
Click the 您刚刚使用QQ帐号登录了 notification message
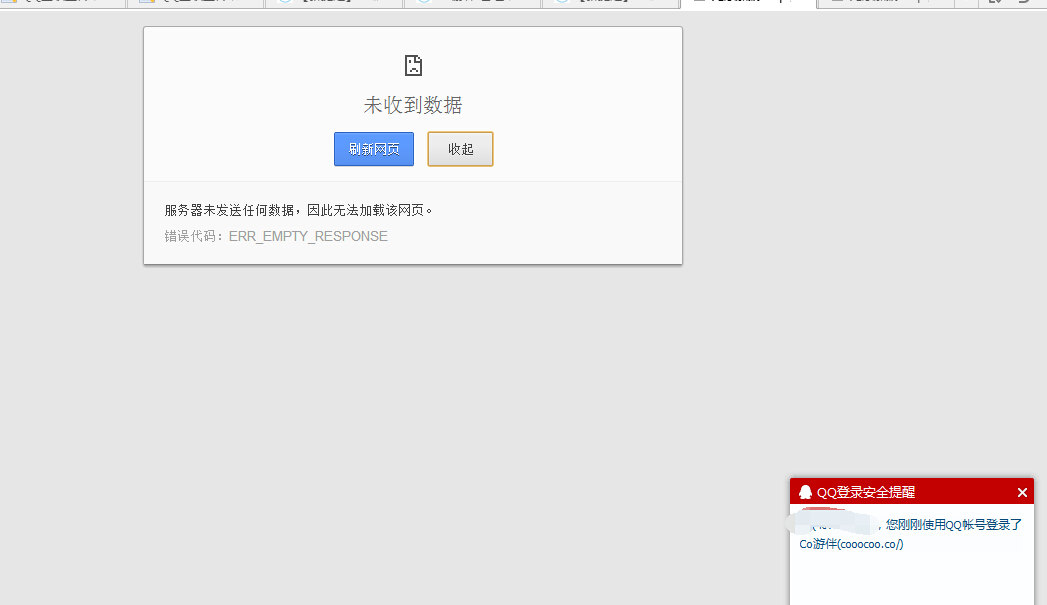click(x=954, y=524)
